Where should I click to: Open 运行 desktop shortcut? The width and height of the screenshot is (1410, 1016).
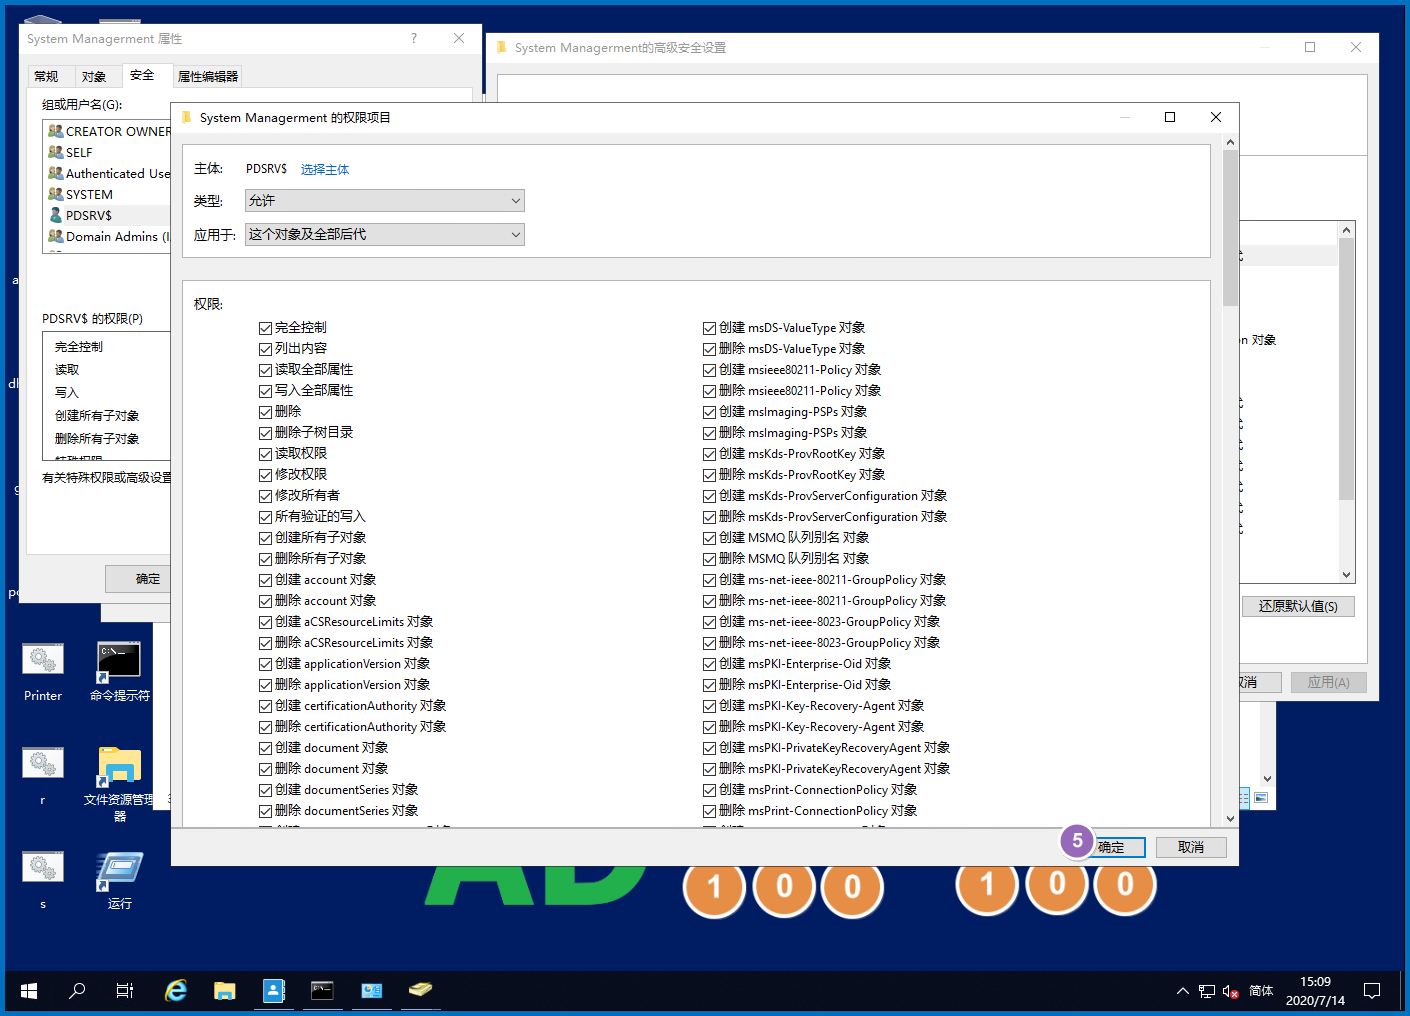click(x=119, y=880)
